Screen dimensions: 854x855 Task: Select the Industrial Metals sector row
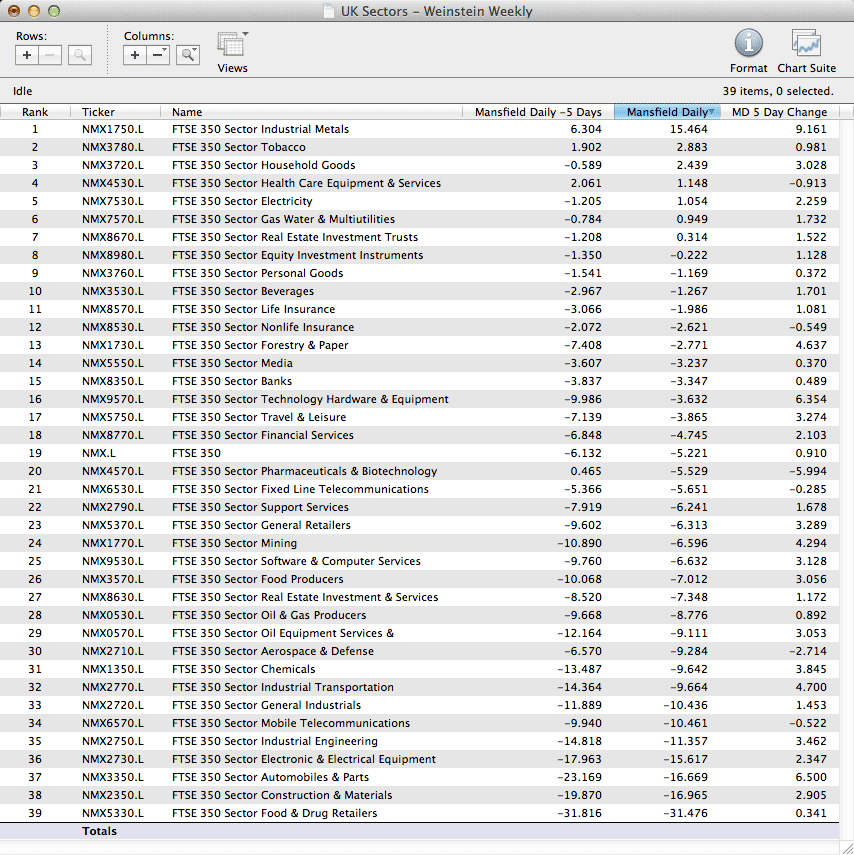pos(260,129)
